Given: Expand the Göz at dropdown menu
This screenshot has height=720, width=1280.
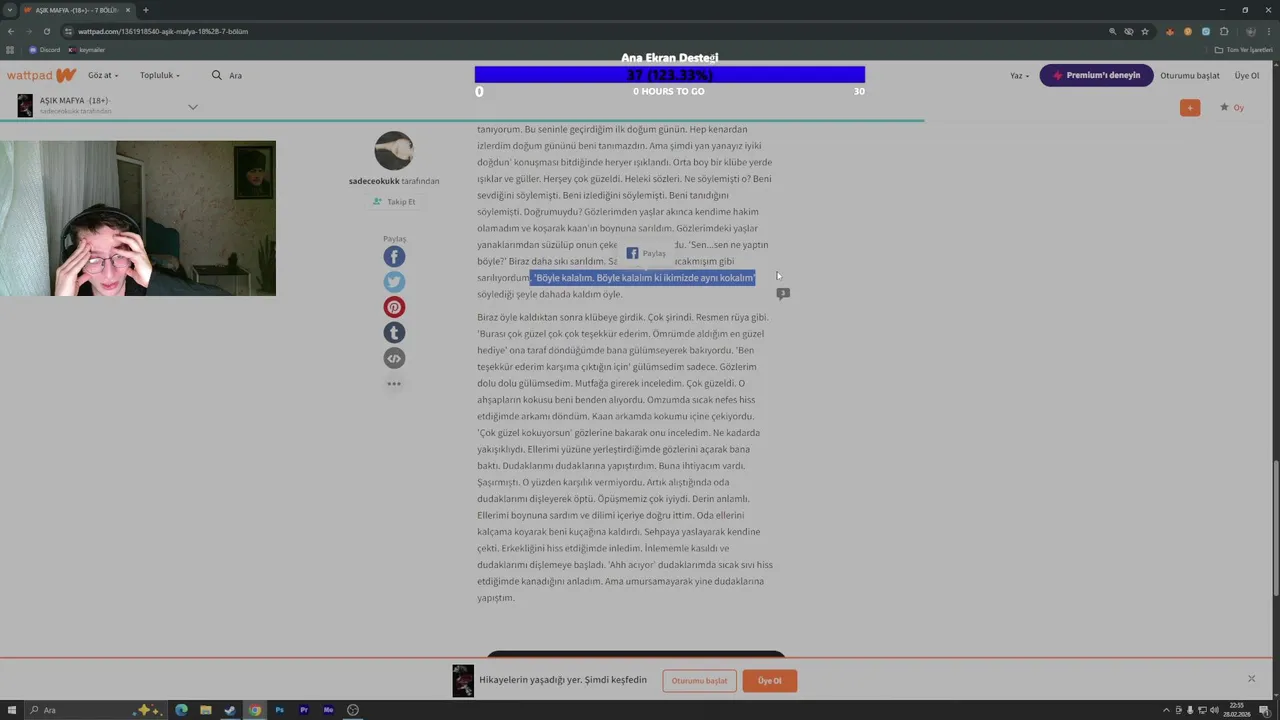Looking at the screenshot, I should (x=103, y=75).
